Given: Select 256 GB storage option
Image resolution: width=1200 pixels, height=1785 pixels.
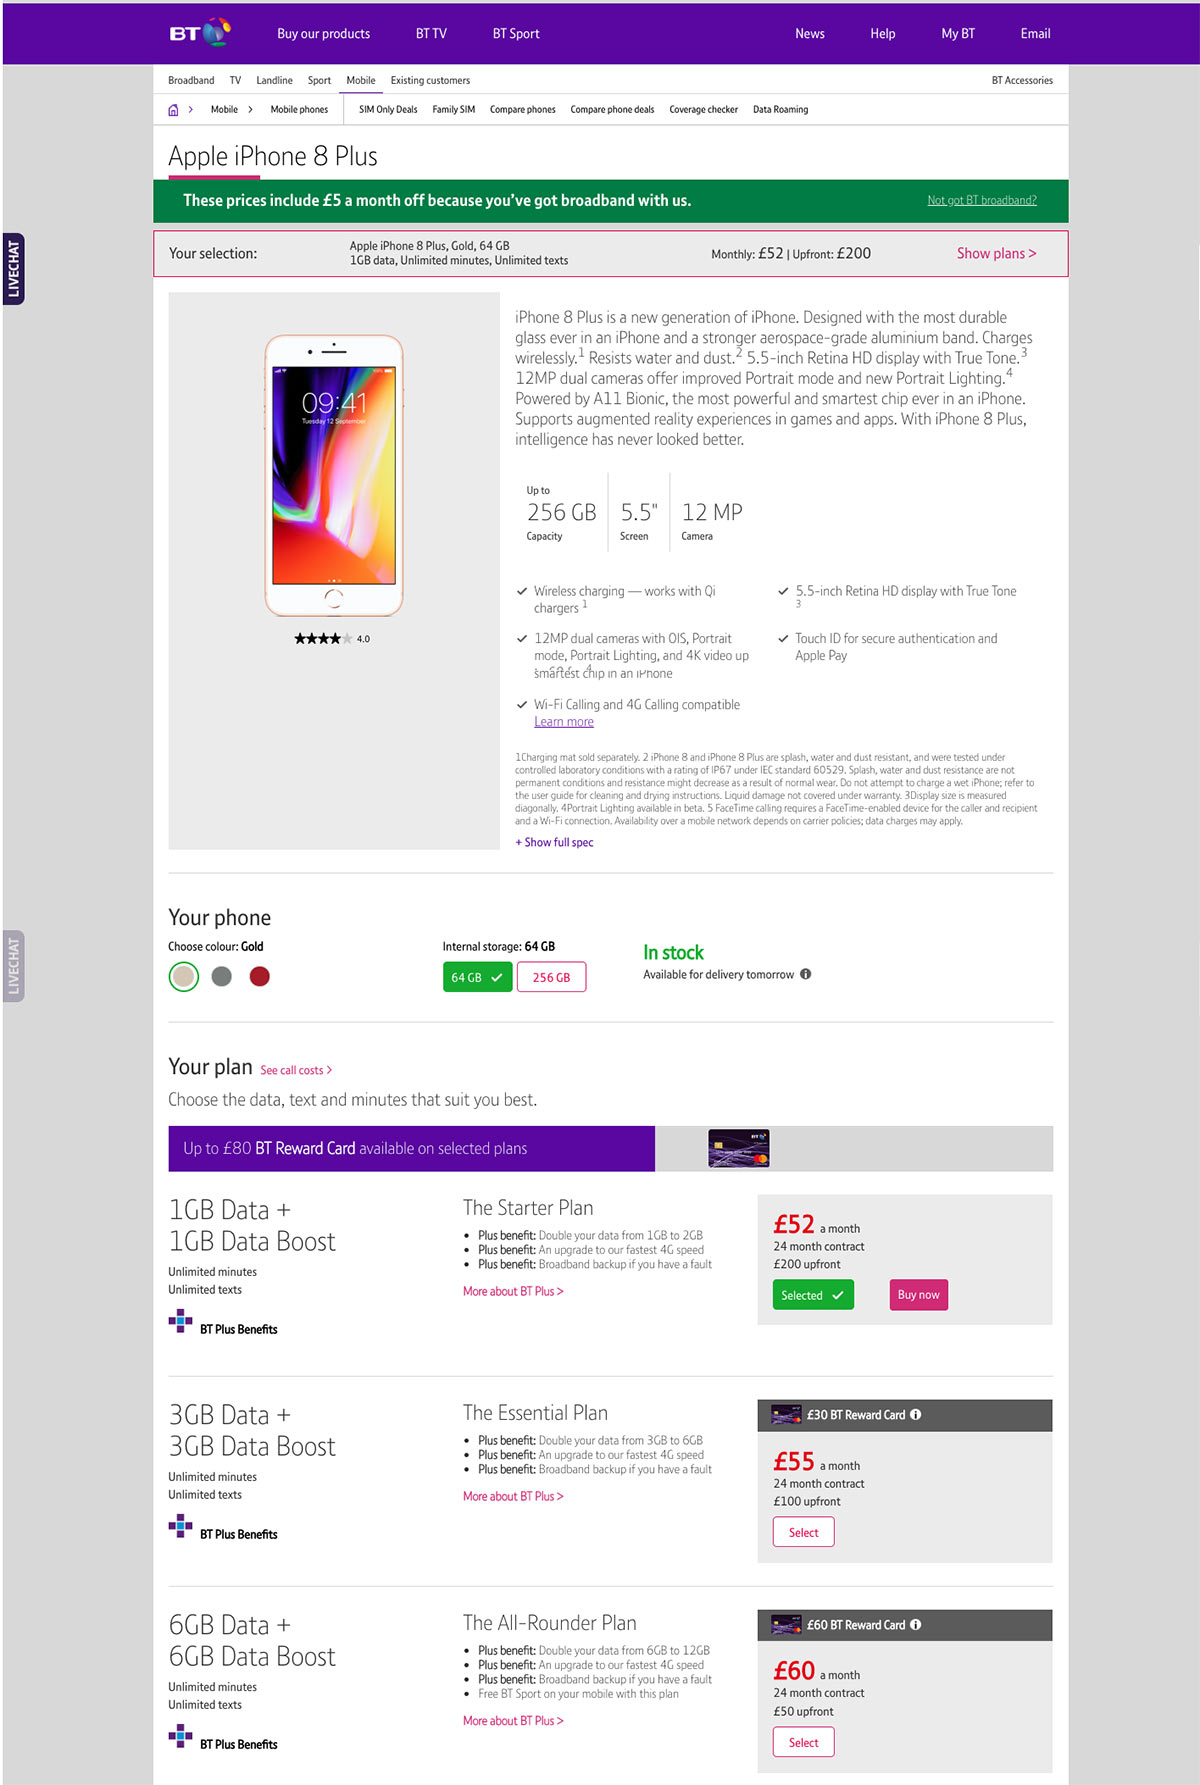Looking at the screenshot, I should pyautogui.click(x=552, y=977).
